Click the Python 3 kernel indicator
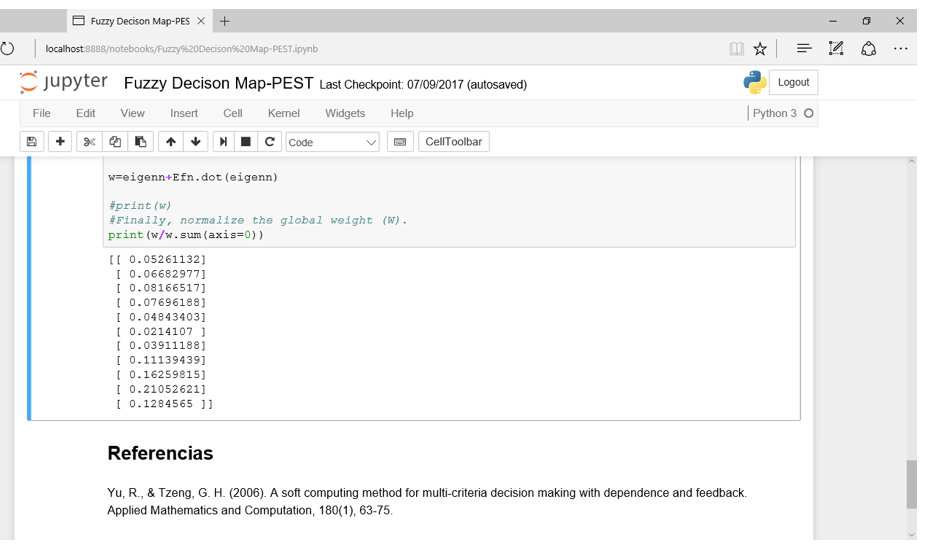The width and height of the screenshot is (930, 552). point(775,113)
